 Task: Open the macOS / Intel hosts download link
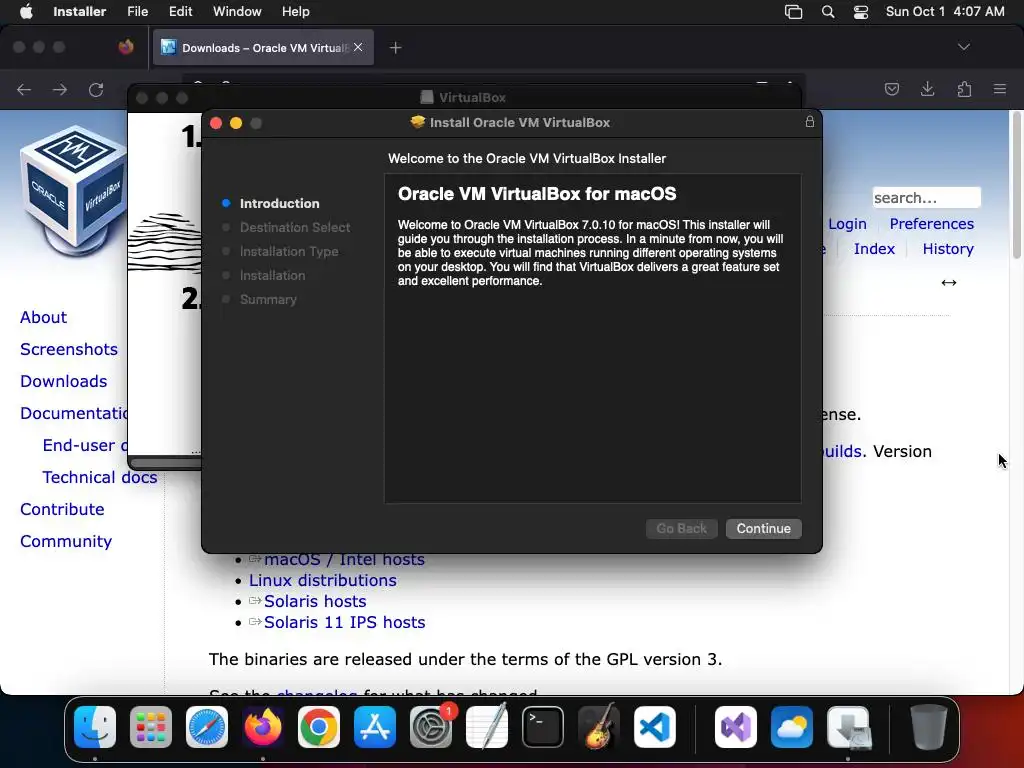(x=344, y=560)
